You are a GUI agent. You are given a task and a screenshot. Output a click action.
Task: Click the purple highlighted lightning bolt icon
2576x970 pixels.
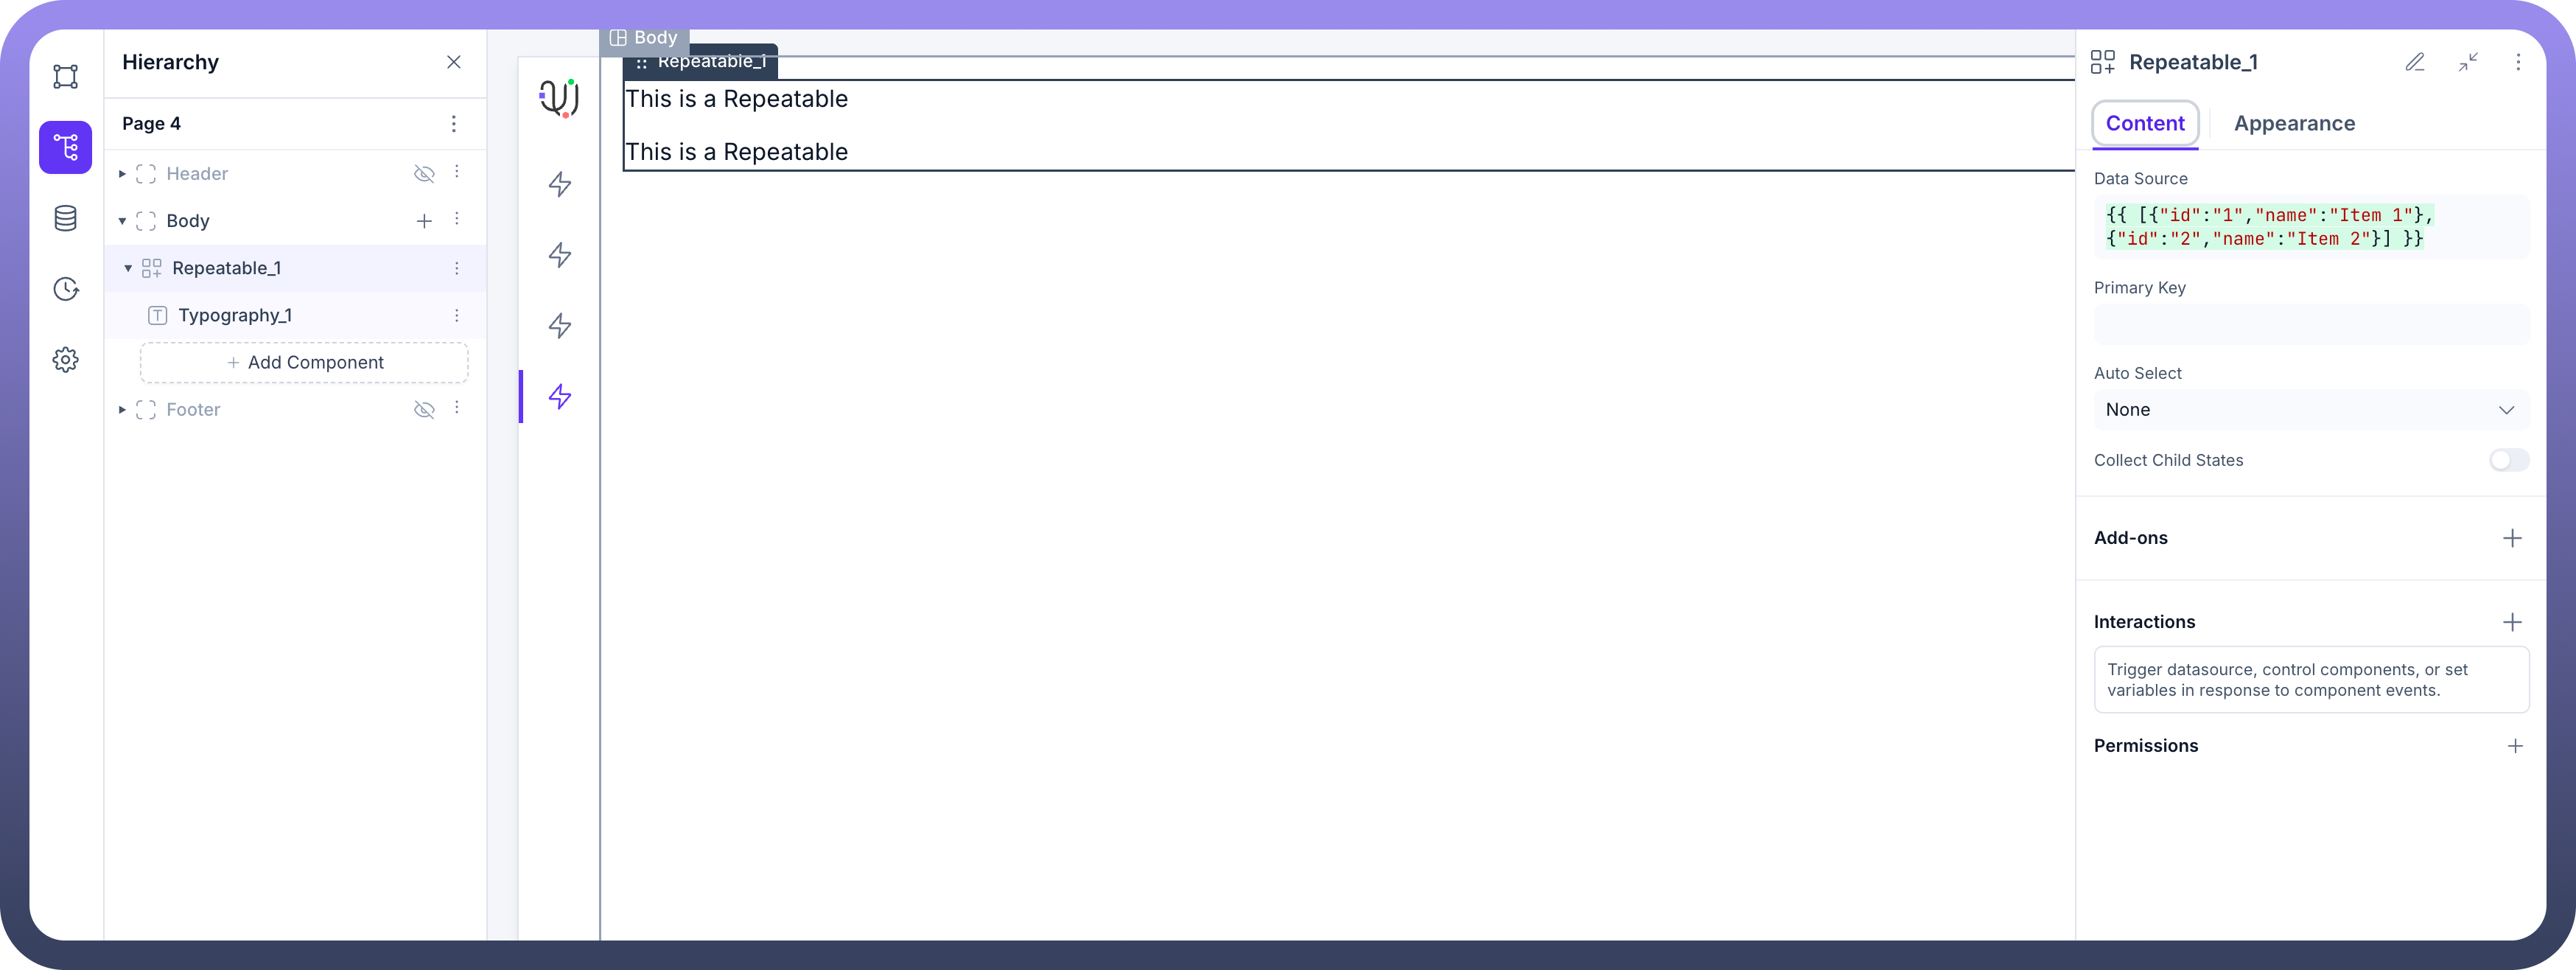[x=560, y=397]
